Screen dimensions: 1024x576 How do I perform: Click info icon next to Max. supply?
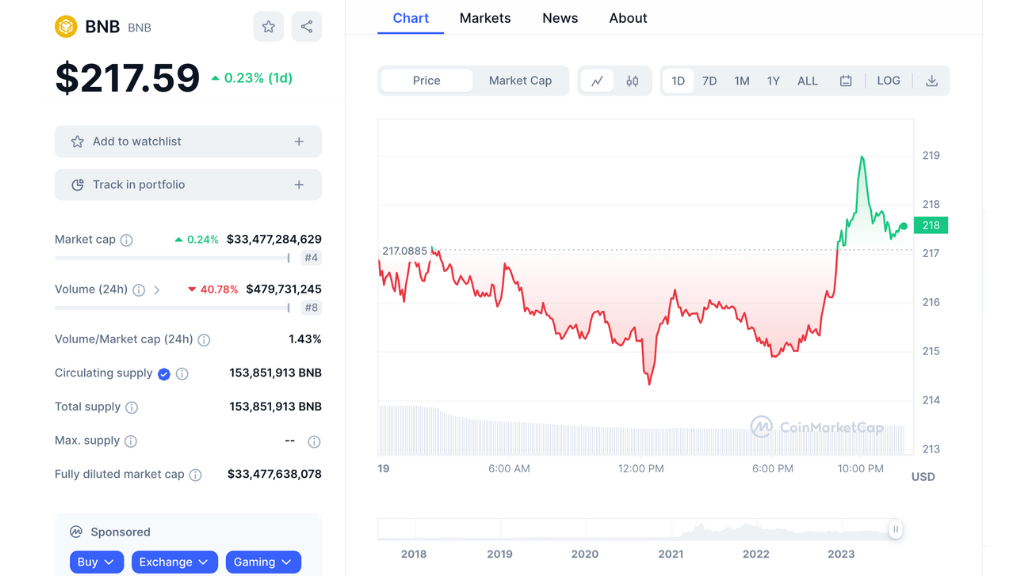coord(131,441)
